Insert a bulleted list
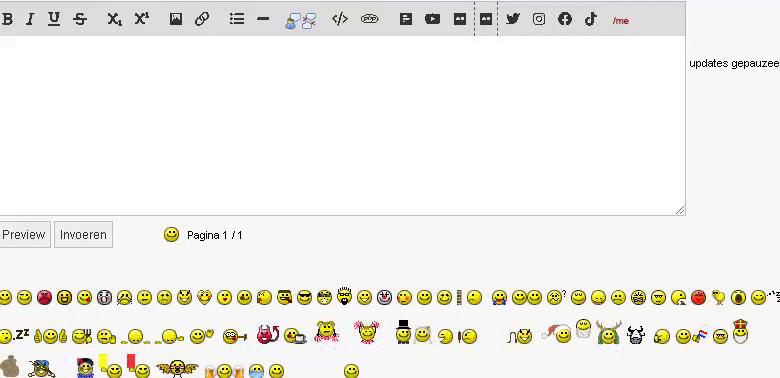This screenshot has height=378, width=780. tap(237, 19)
